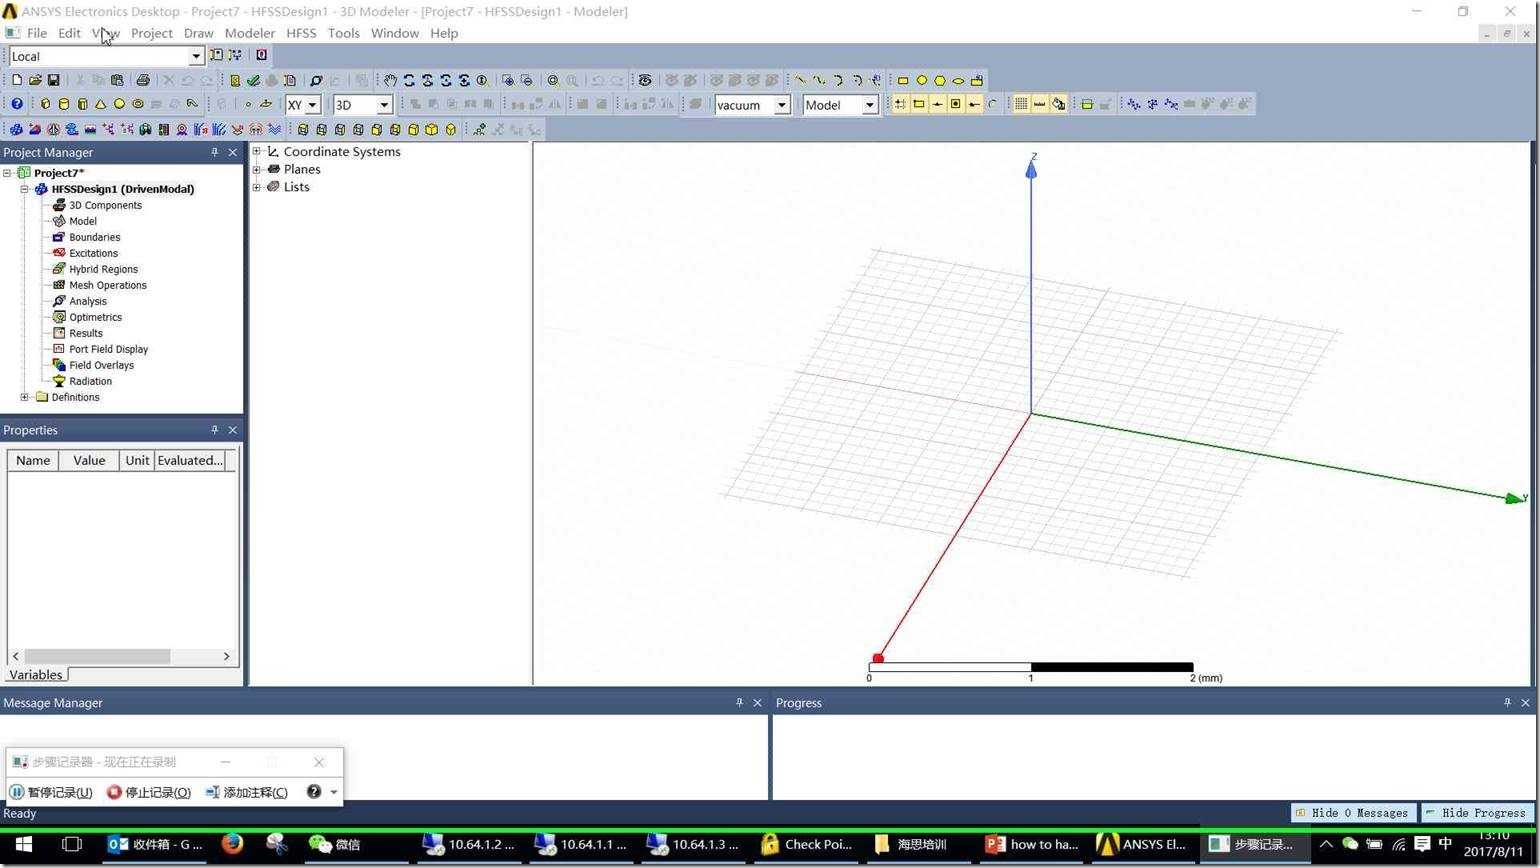Click the Paste clipboard icon
Screen dimensions: 1540x868
[117, 80]
